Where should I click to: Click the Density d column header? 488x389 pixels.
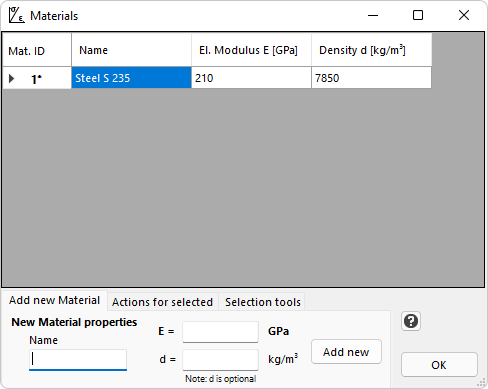[371, 50]
